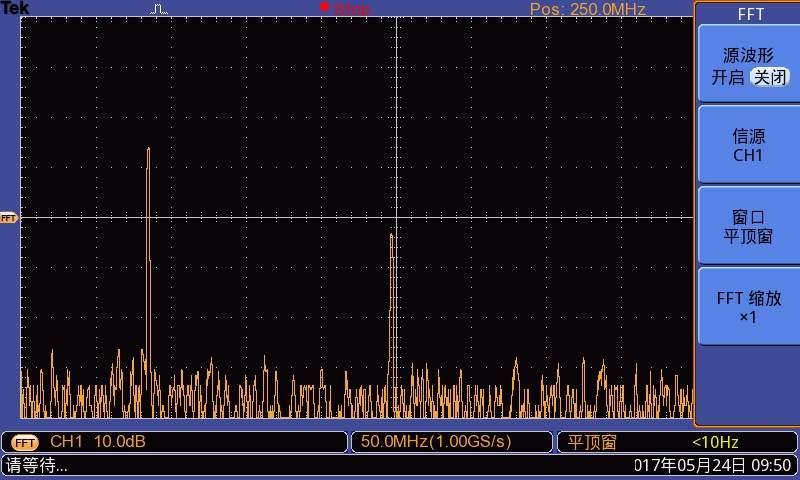Open the 信源 CH1 source menu
800x480 pixels.
click(x=748, y=145)
